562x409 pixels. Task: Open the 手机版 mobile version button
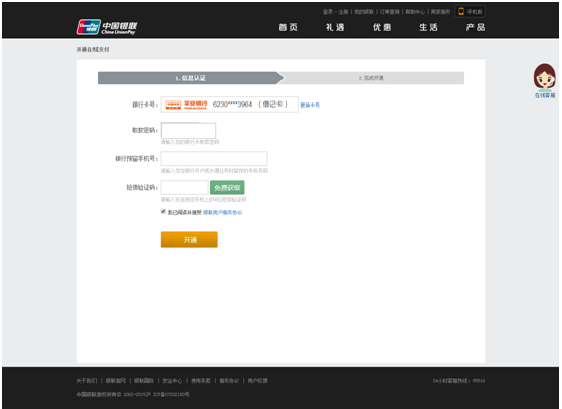(470, 12)
